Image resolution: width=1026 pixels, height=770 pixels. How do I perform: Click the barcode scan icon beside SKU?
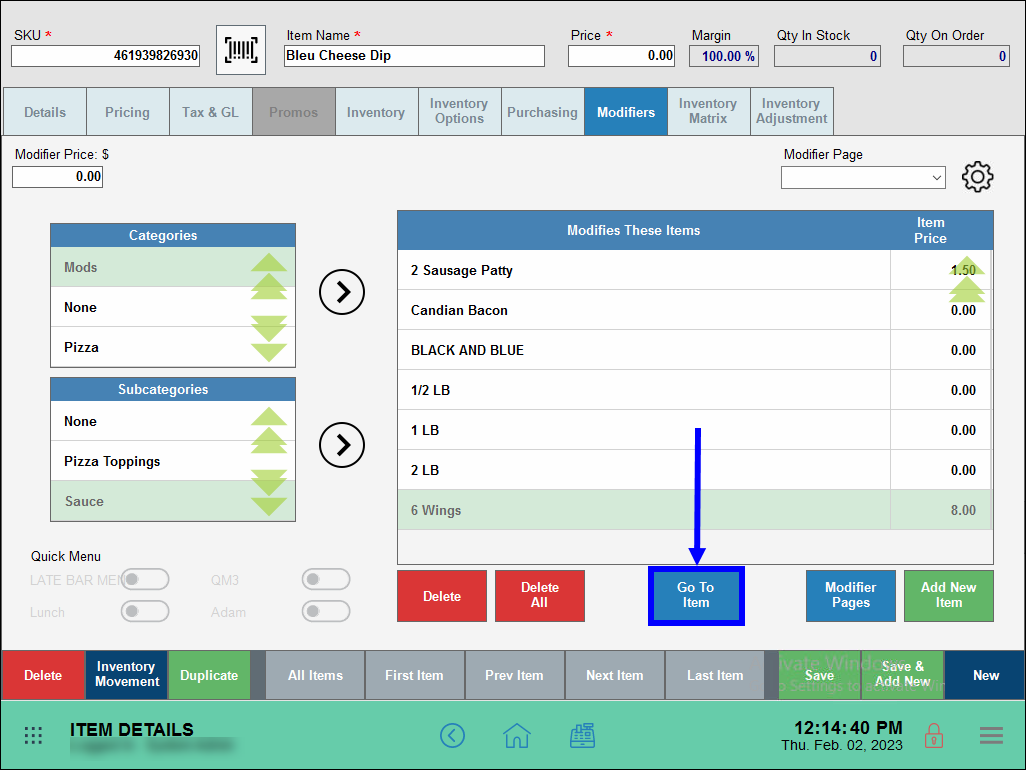(241, 50)
